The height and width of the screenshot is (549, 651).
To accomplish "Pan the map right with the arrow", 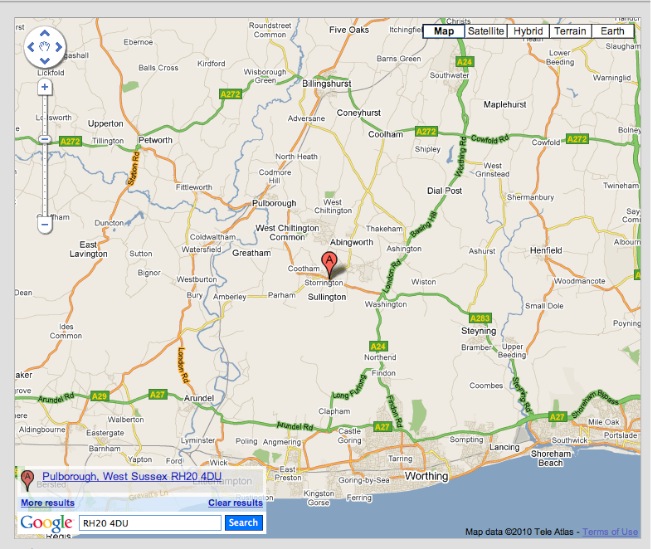I will [59, 47].
